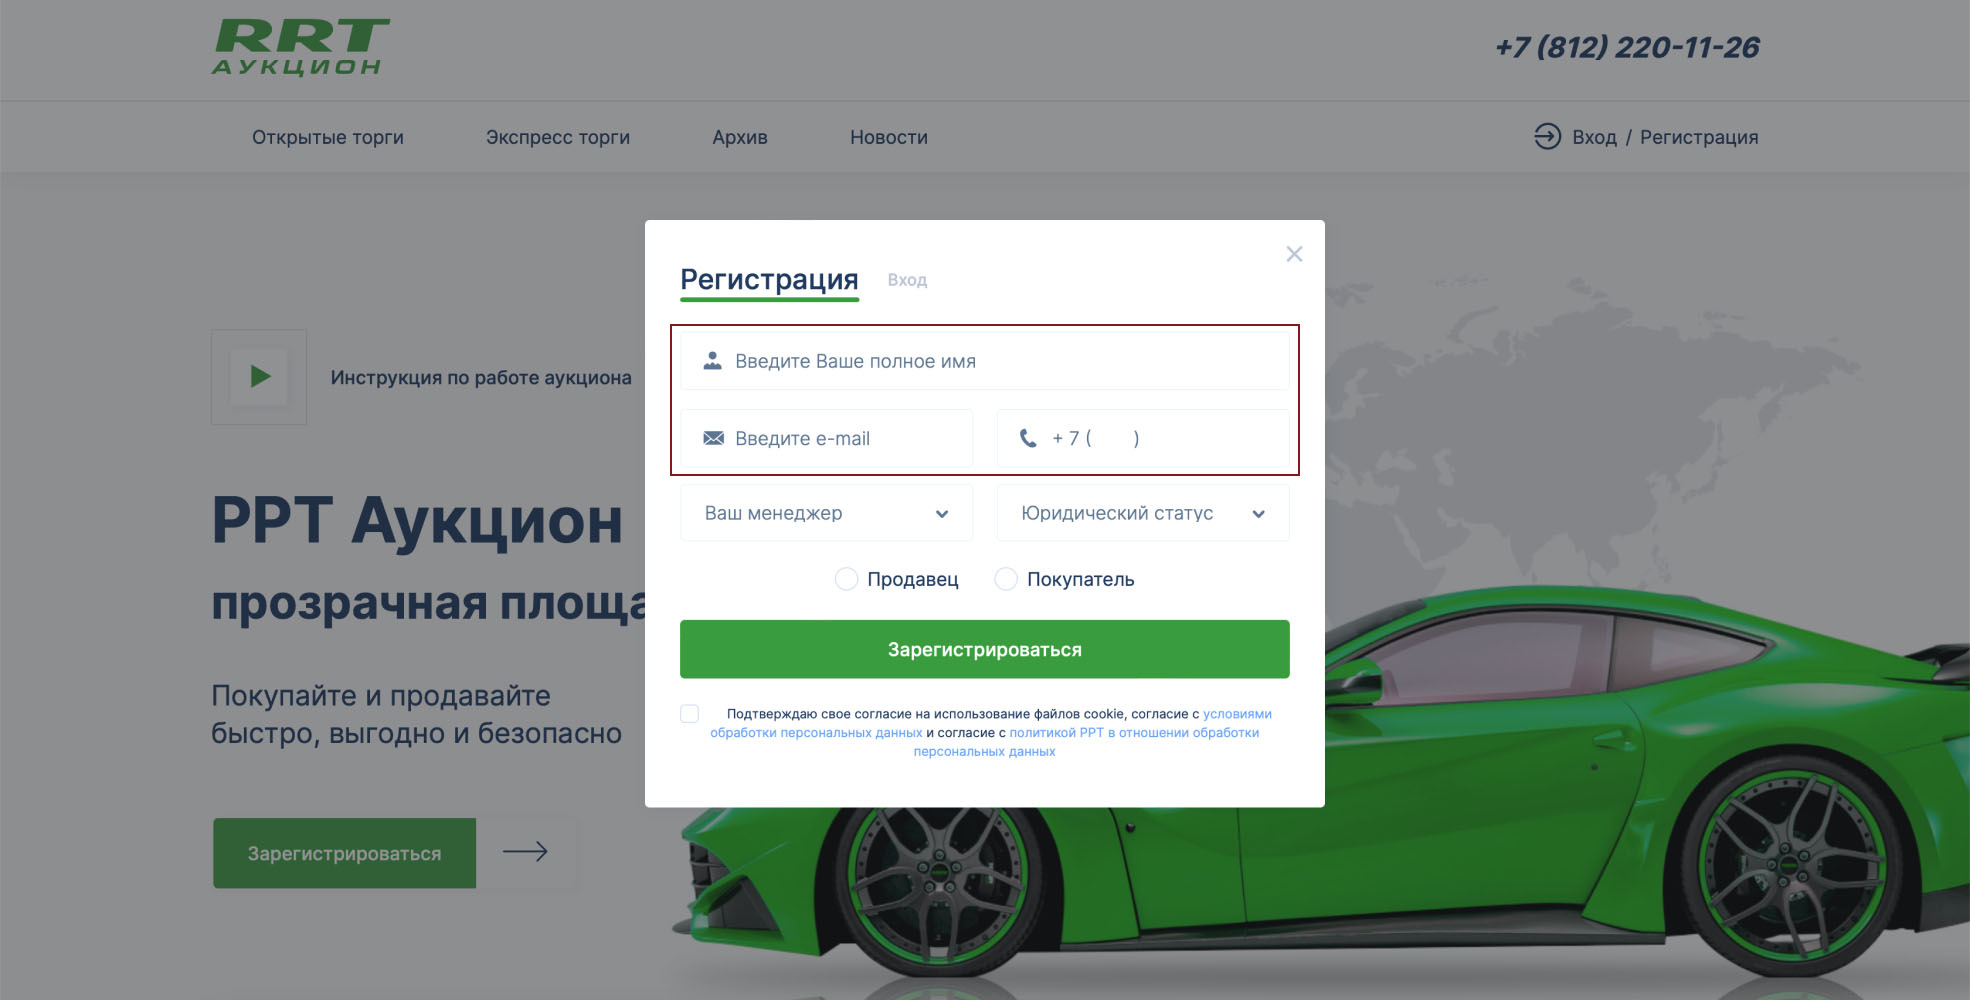The width and height of the screenshot is (1970, 1000).
Task: Select the Продавец radio button
Action: click(x=846, y=579)
